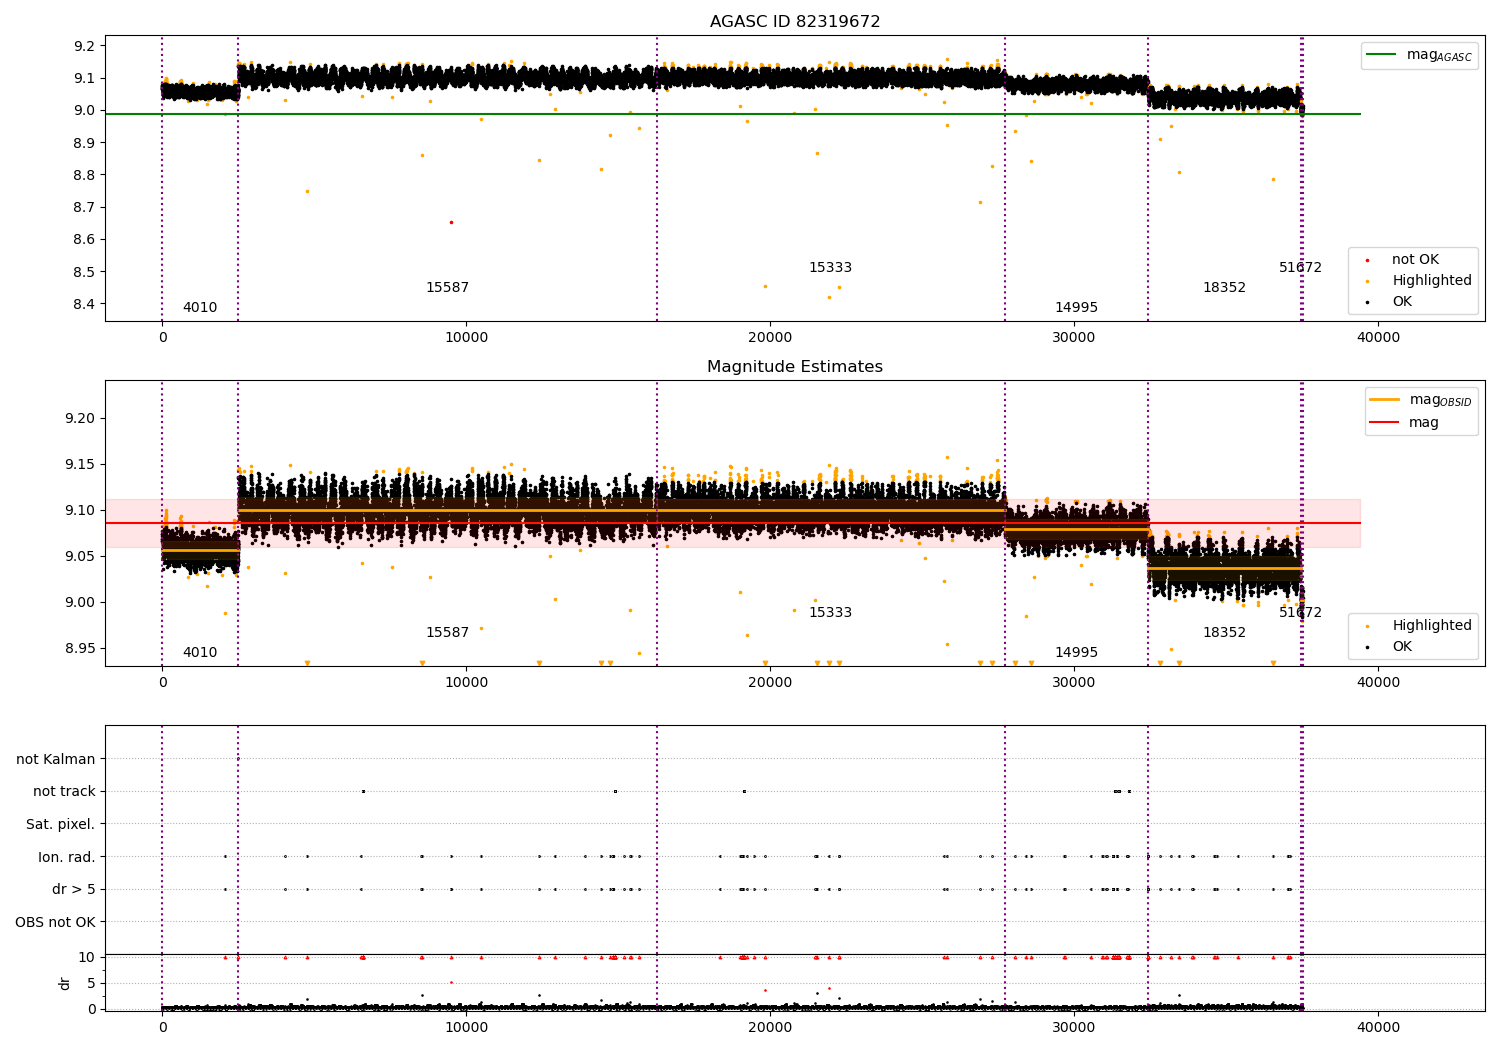Click obsid label 18352 in the top plot

[1224, 288]
